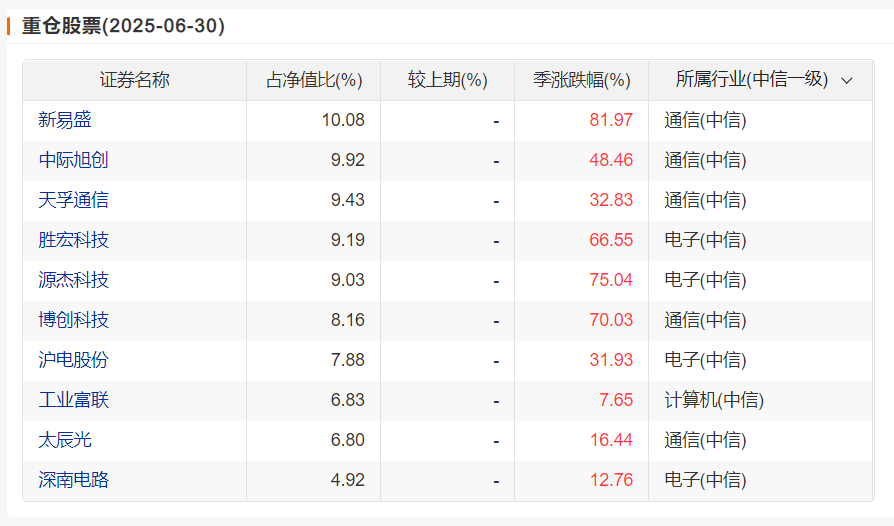Screen dimensions: 894x526
Task: Select the 32.83 quarterly change value
Action: coord(611,199)
